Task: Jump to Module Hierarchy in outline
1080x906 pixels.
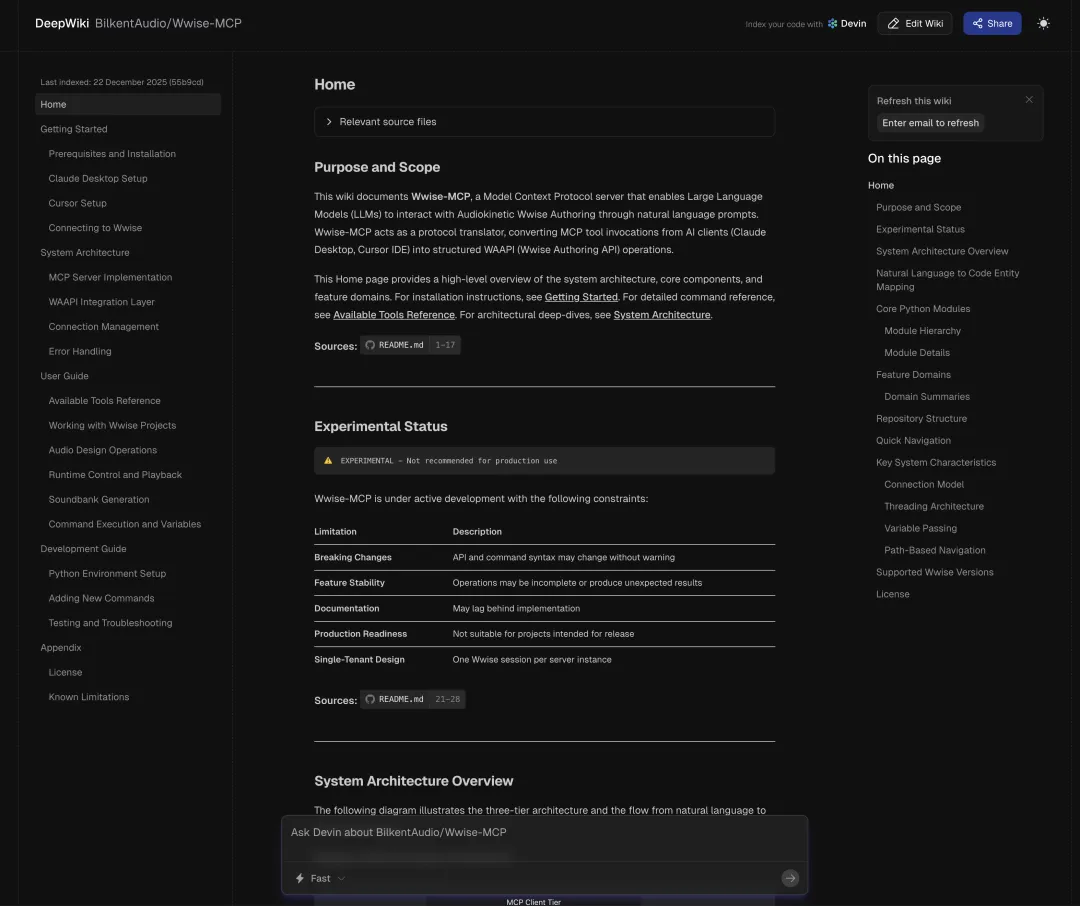Action: click(x=922, y=331)
